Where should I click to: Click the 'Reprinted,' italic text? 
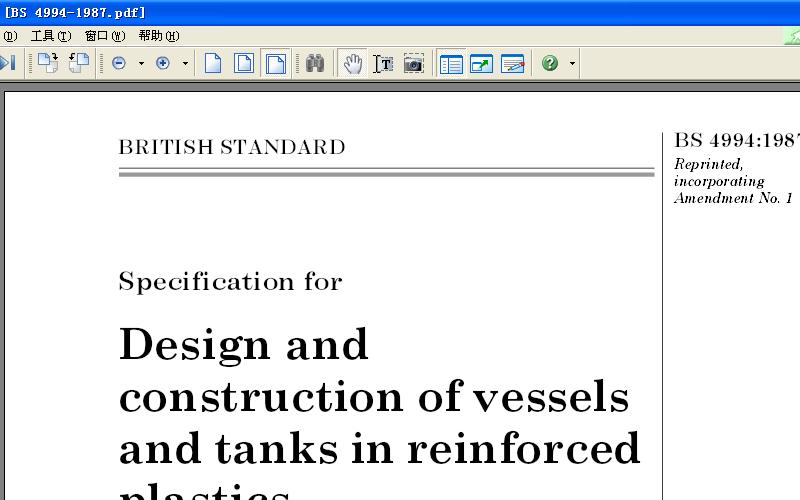(709, 164)
